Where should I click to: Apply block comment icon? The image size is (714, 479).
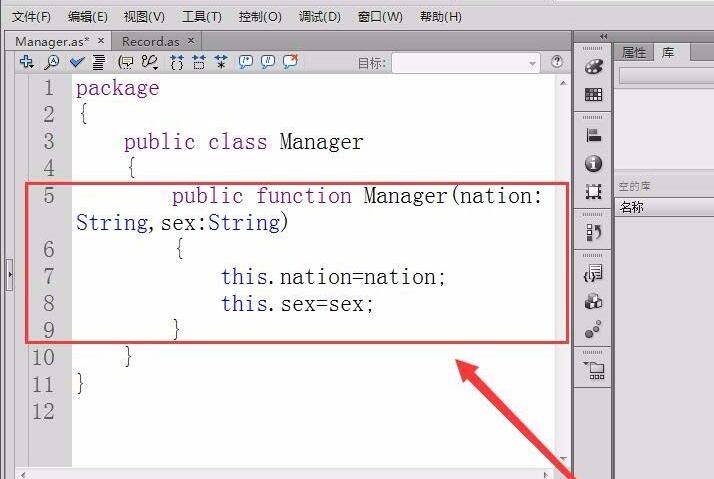pos(246,61)
